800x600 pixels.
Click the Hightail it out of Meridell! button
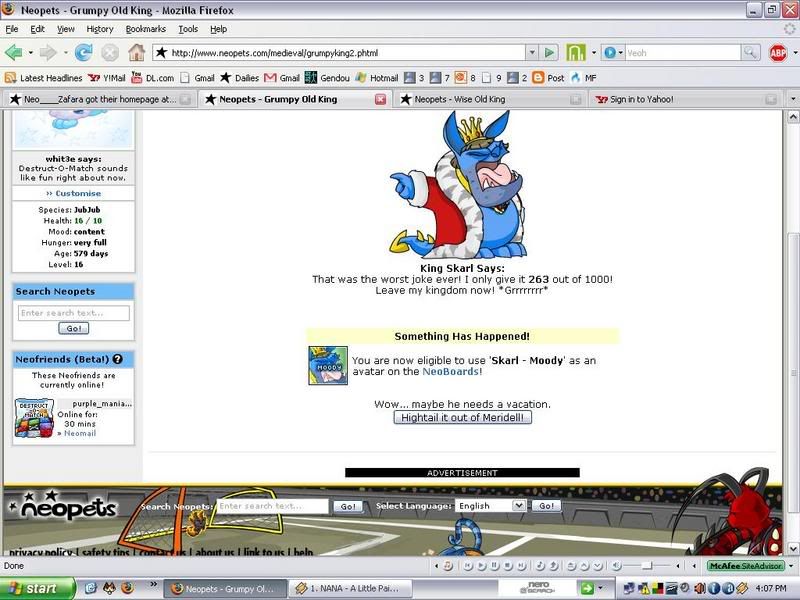click(x=462, y=417)
